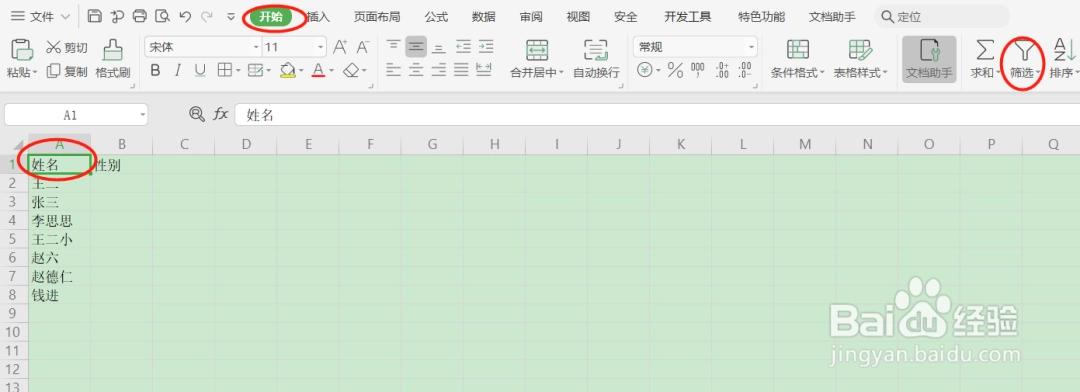Center text horizontally
Screen dimensions: 1080x392
(x=416, y=70)
